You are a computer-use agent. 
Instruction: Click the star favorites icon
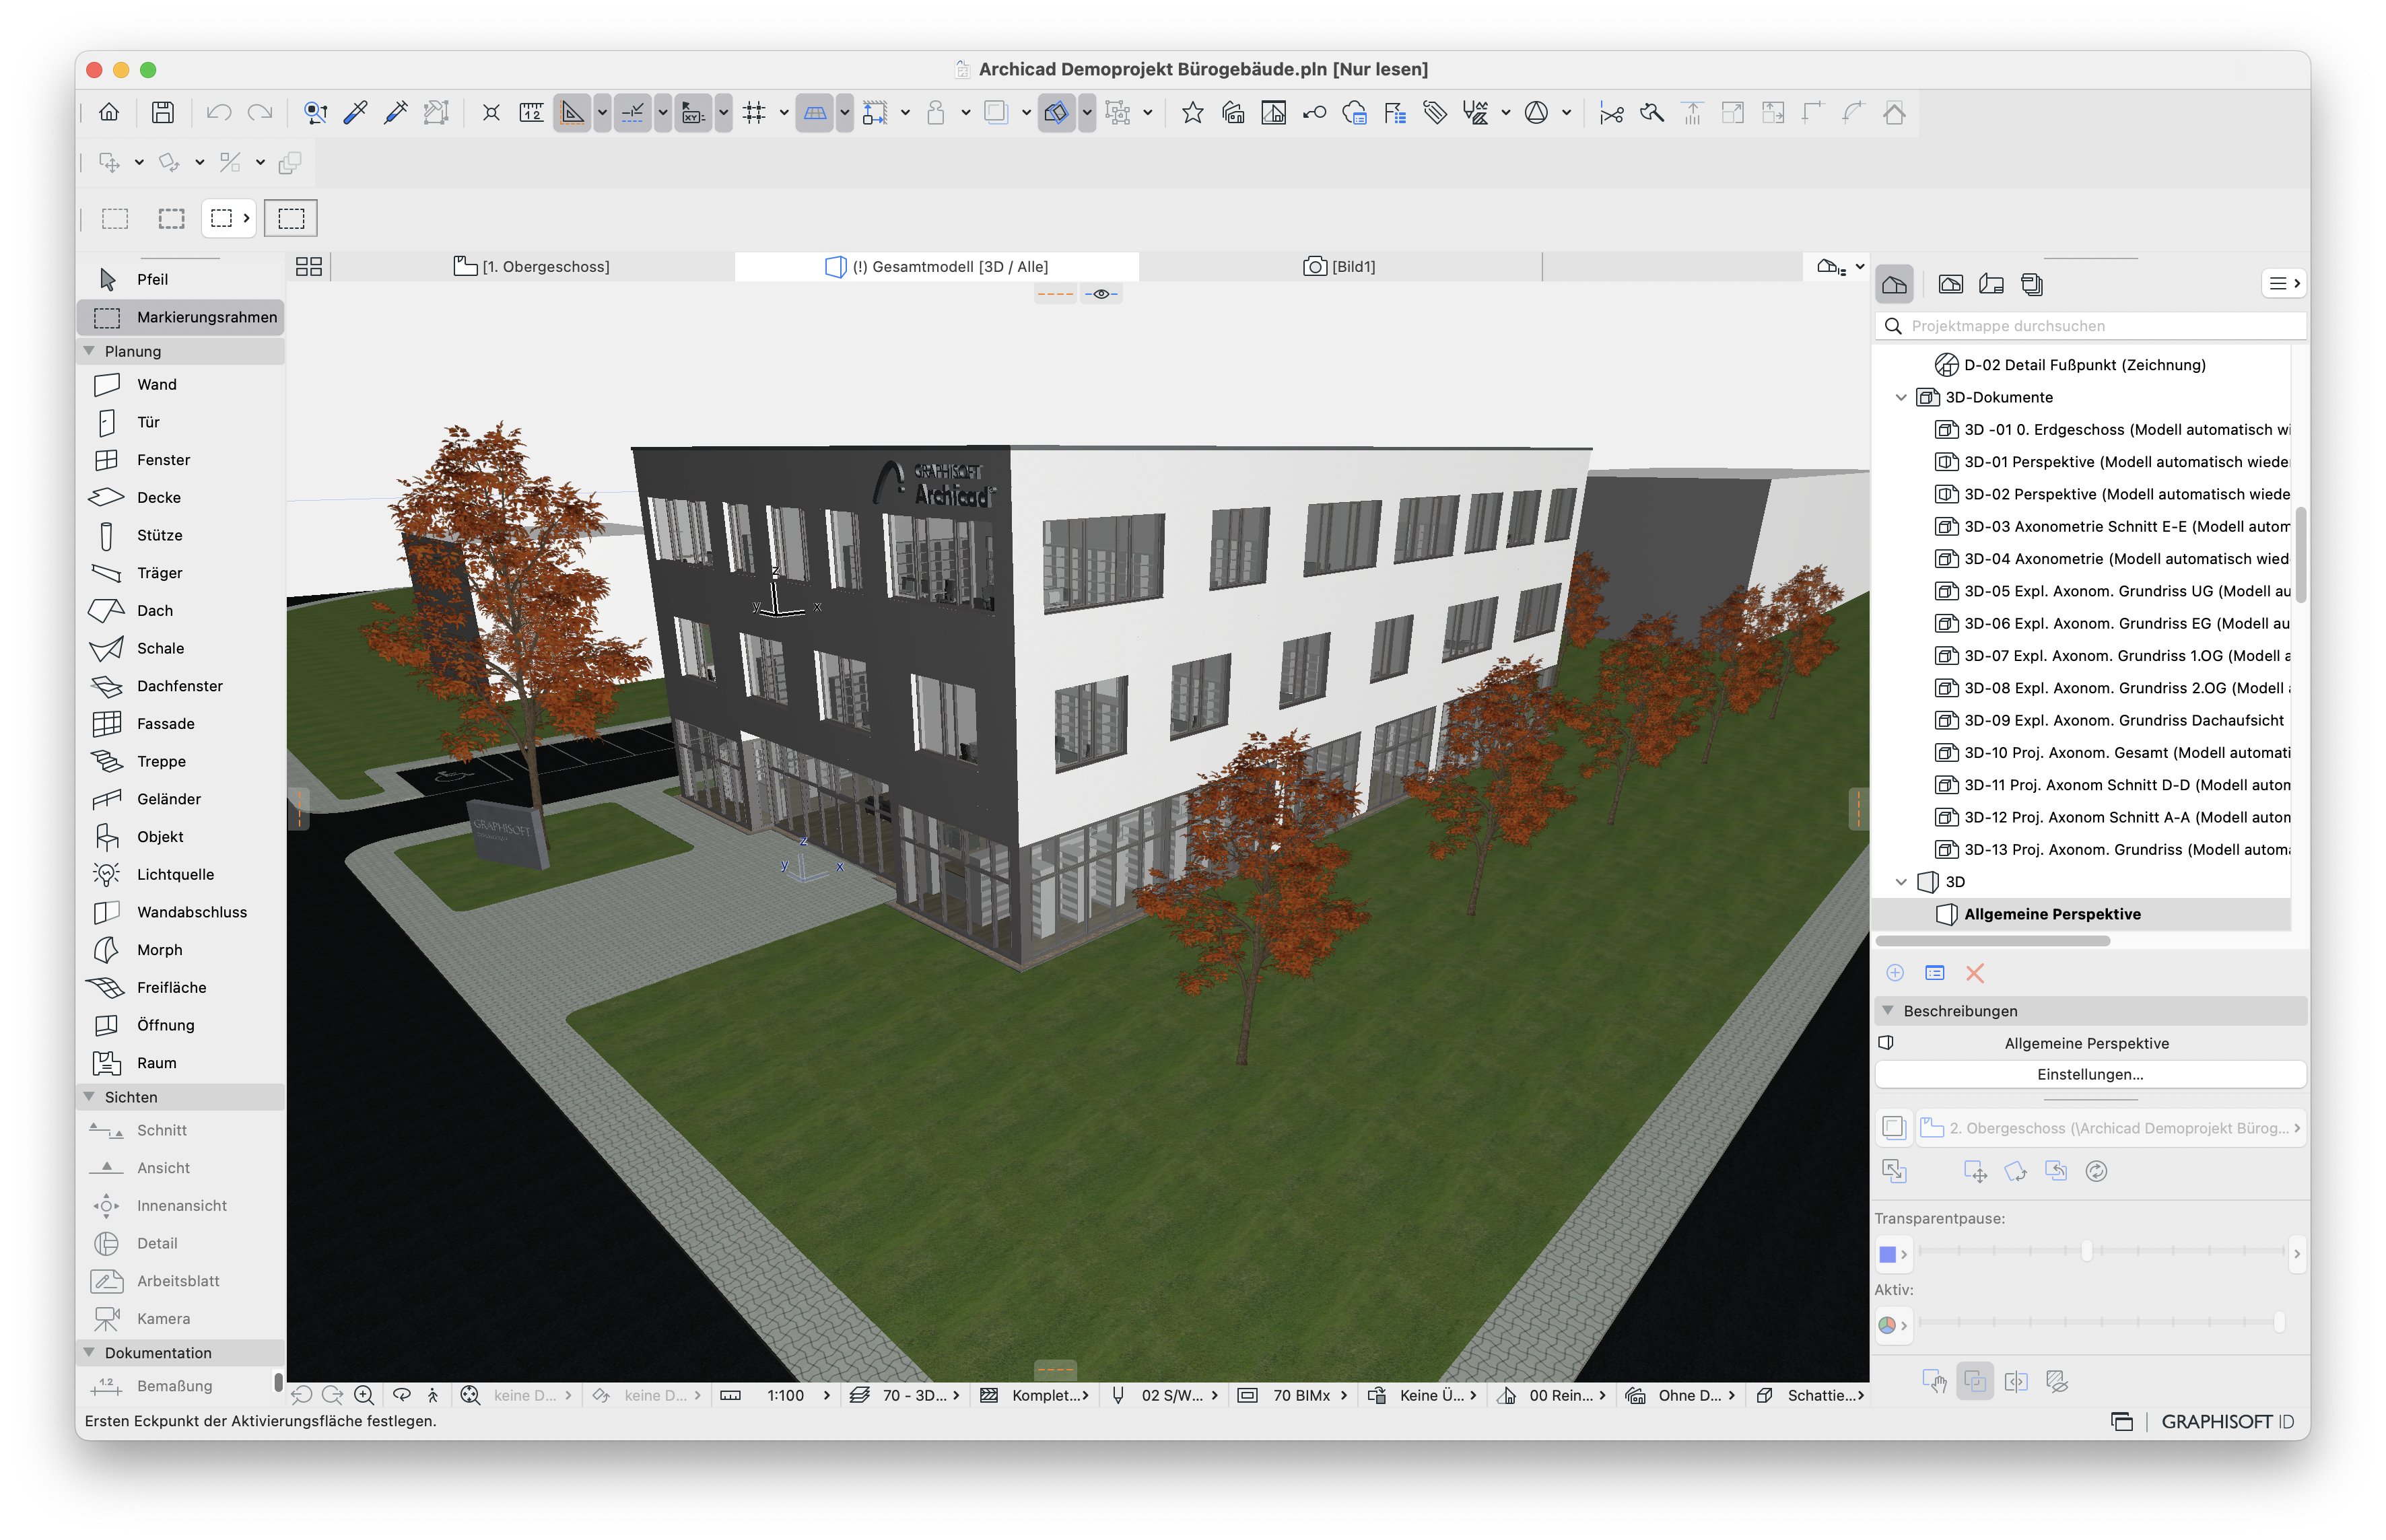[1192, 113]
